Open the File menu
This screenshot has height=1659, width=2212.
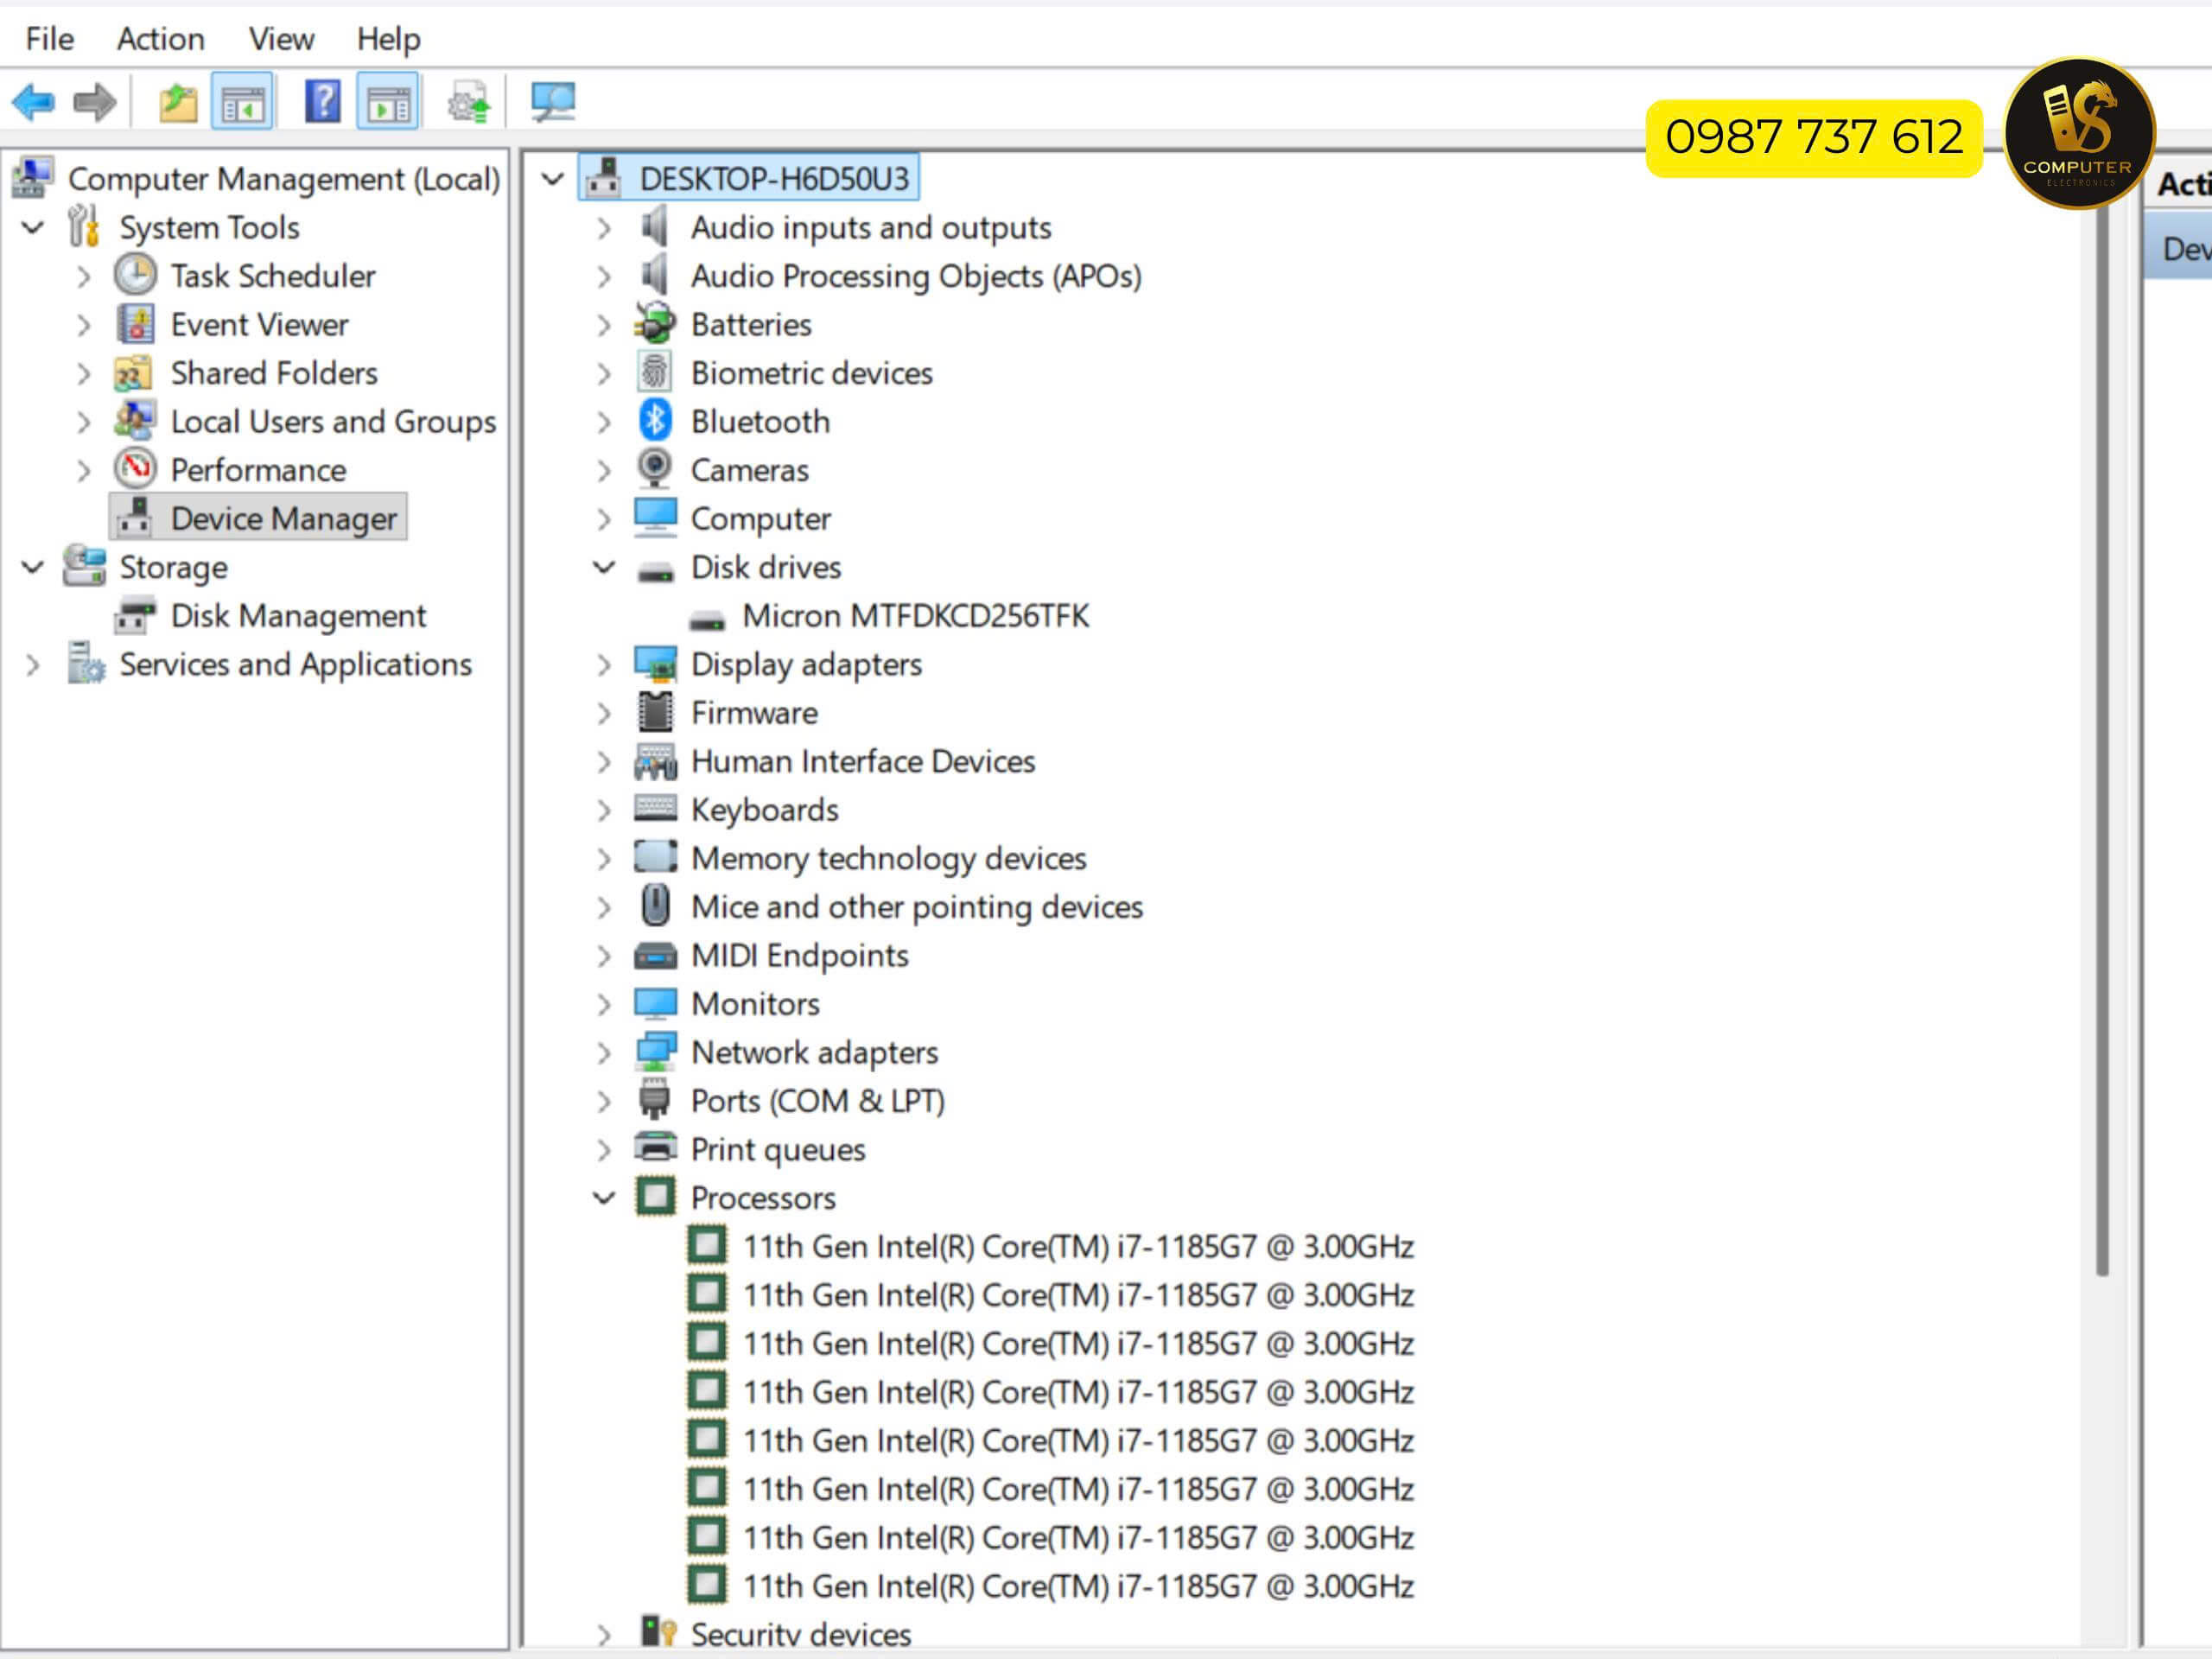(x=49, y=38)
